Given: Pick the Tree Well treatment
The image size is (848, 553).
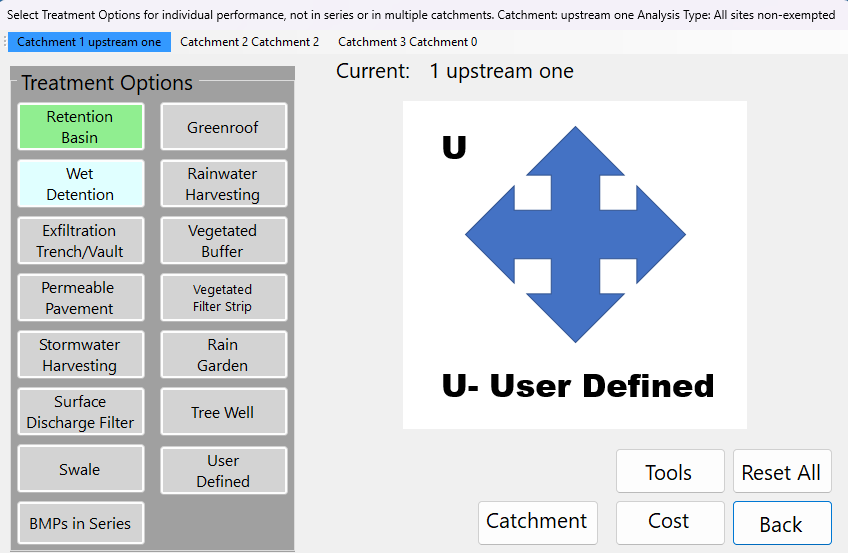Looking at the screenshot, I should [x=223, y=412].
